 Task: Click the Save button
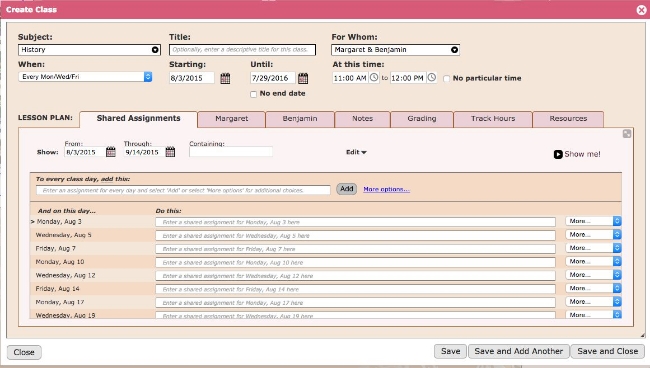tap(451, 351)
